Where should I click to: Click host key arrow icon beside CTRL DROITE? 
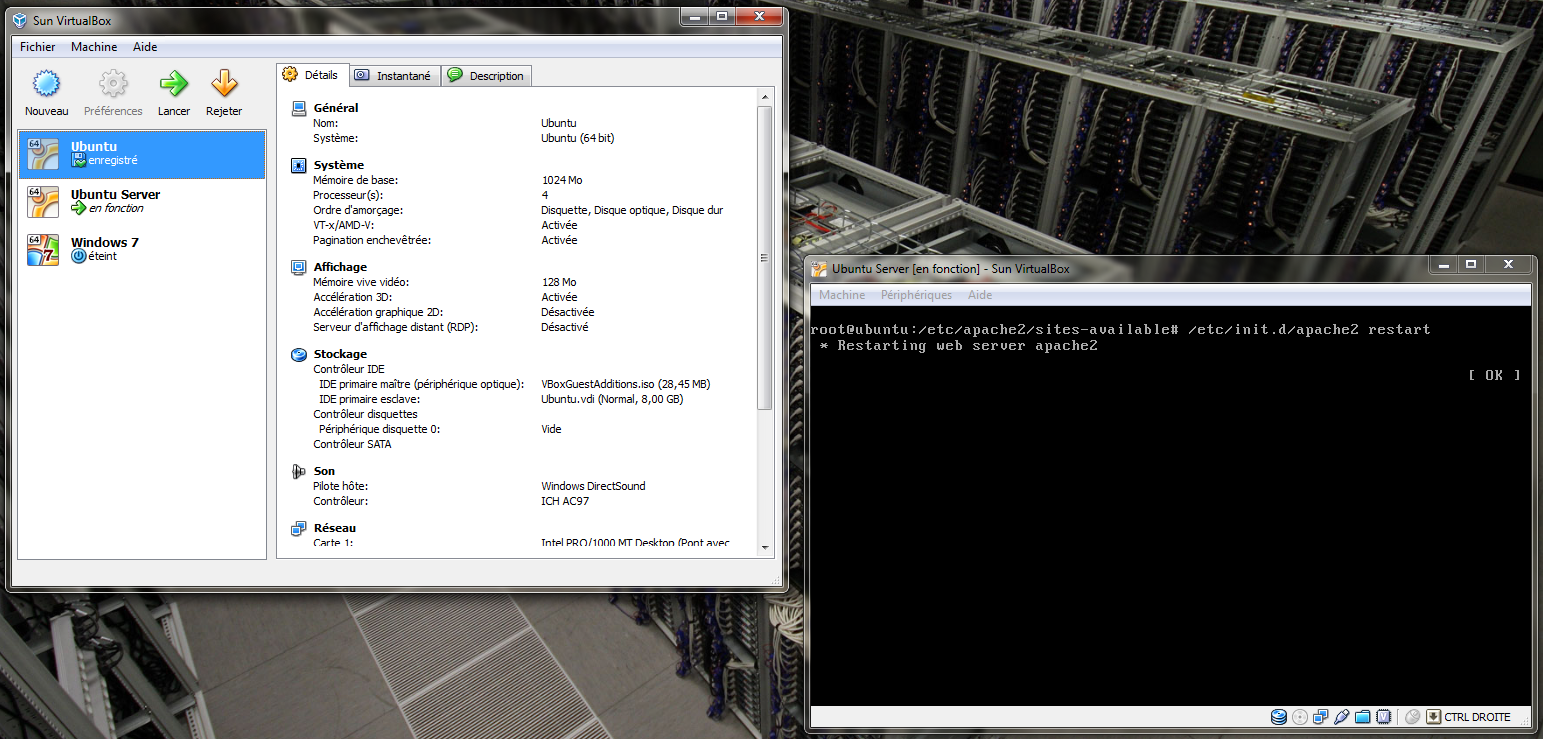pos(1433,717)
